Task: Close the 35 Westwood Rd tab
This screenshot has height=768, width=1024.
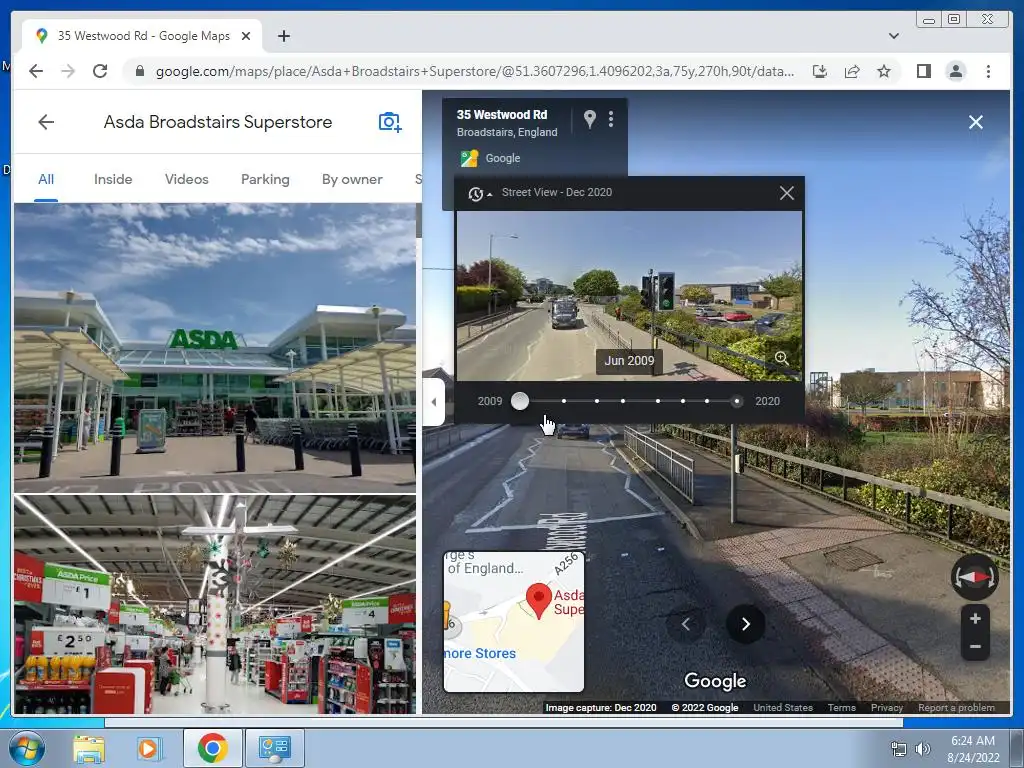Action: (x=246, y=36)
